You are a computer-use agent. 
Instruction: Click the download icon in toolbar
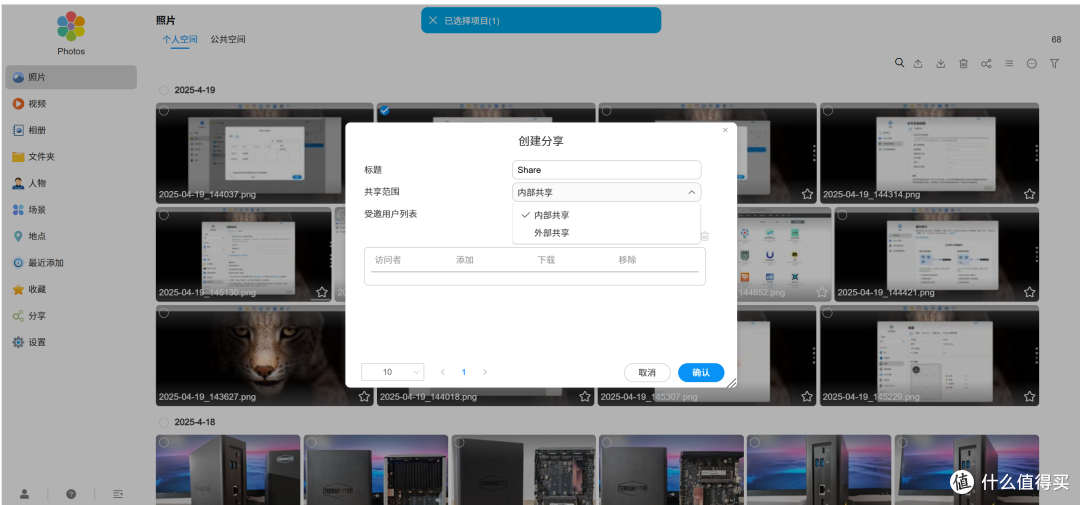[940, 63]
